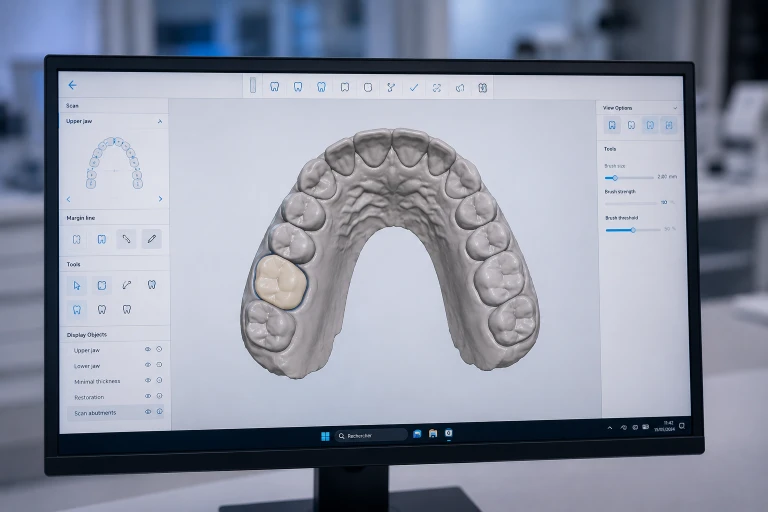Show hidden system tray icons
768x512 pixels.
610,428
